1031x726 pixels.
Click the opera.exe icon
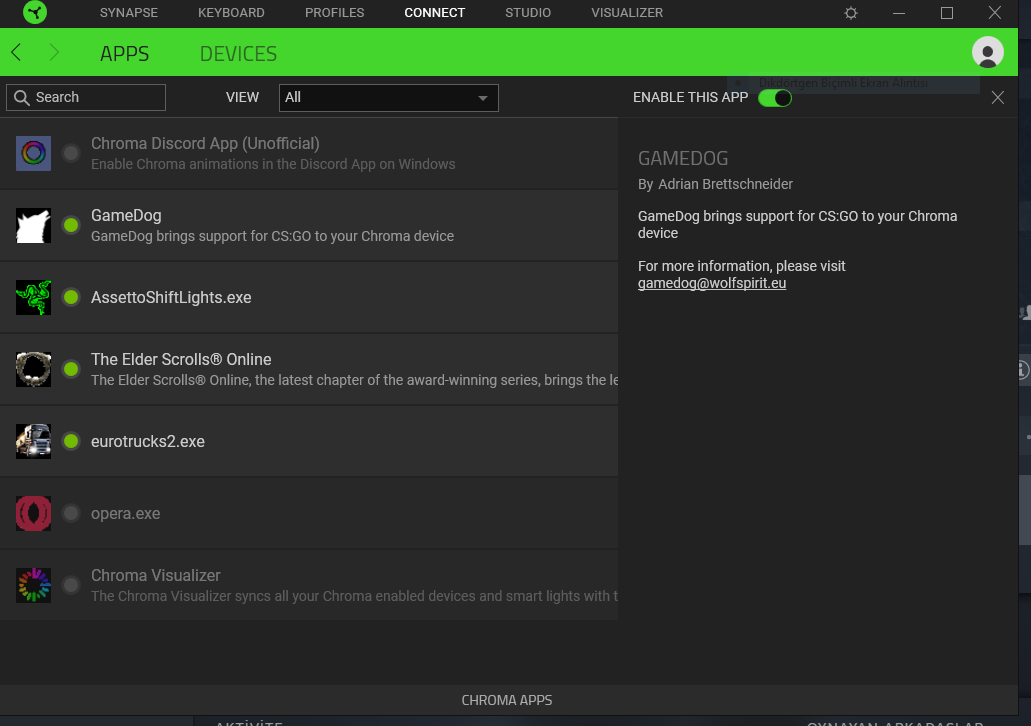[x=34, y=513]
